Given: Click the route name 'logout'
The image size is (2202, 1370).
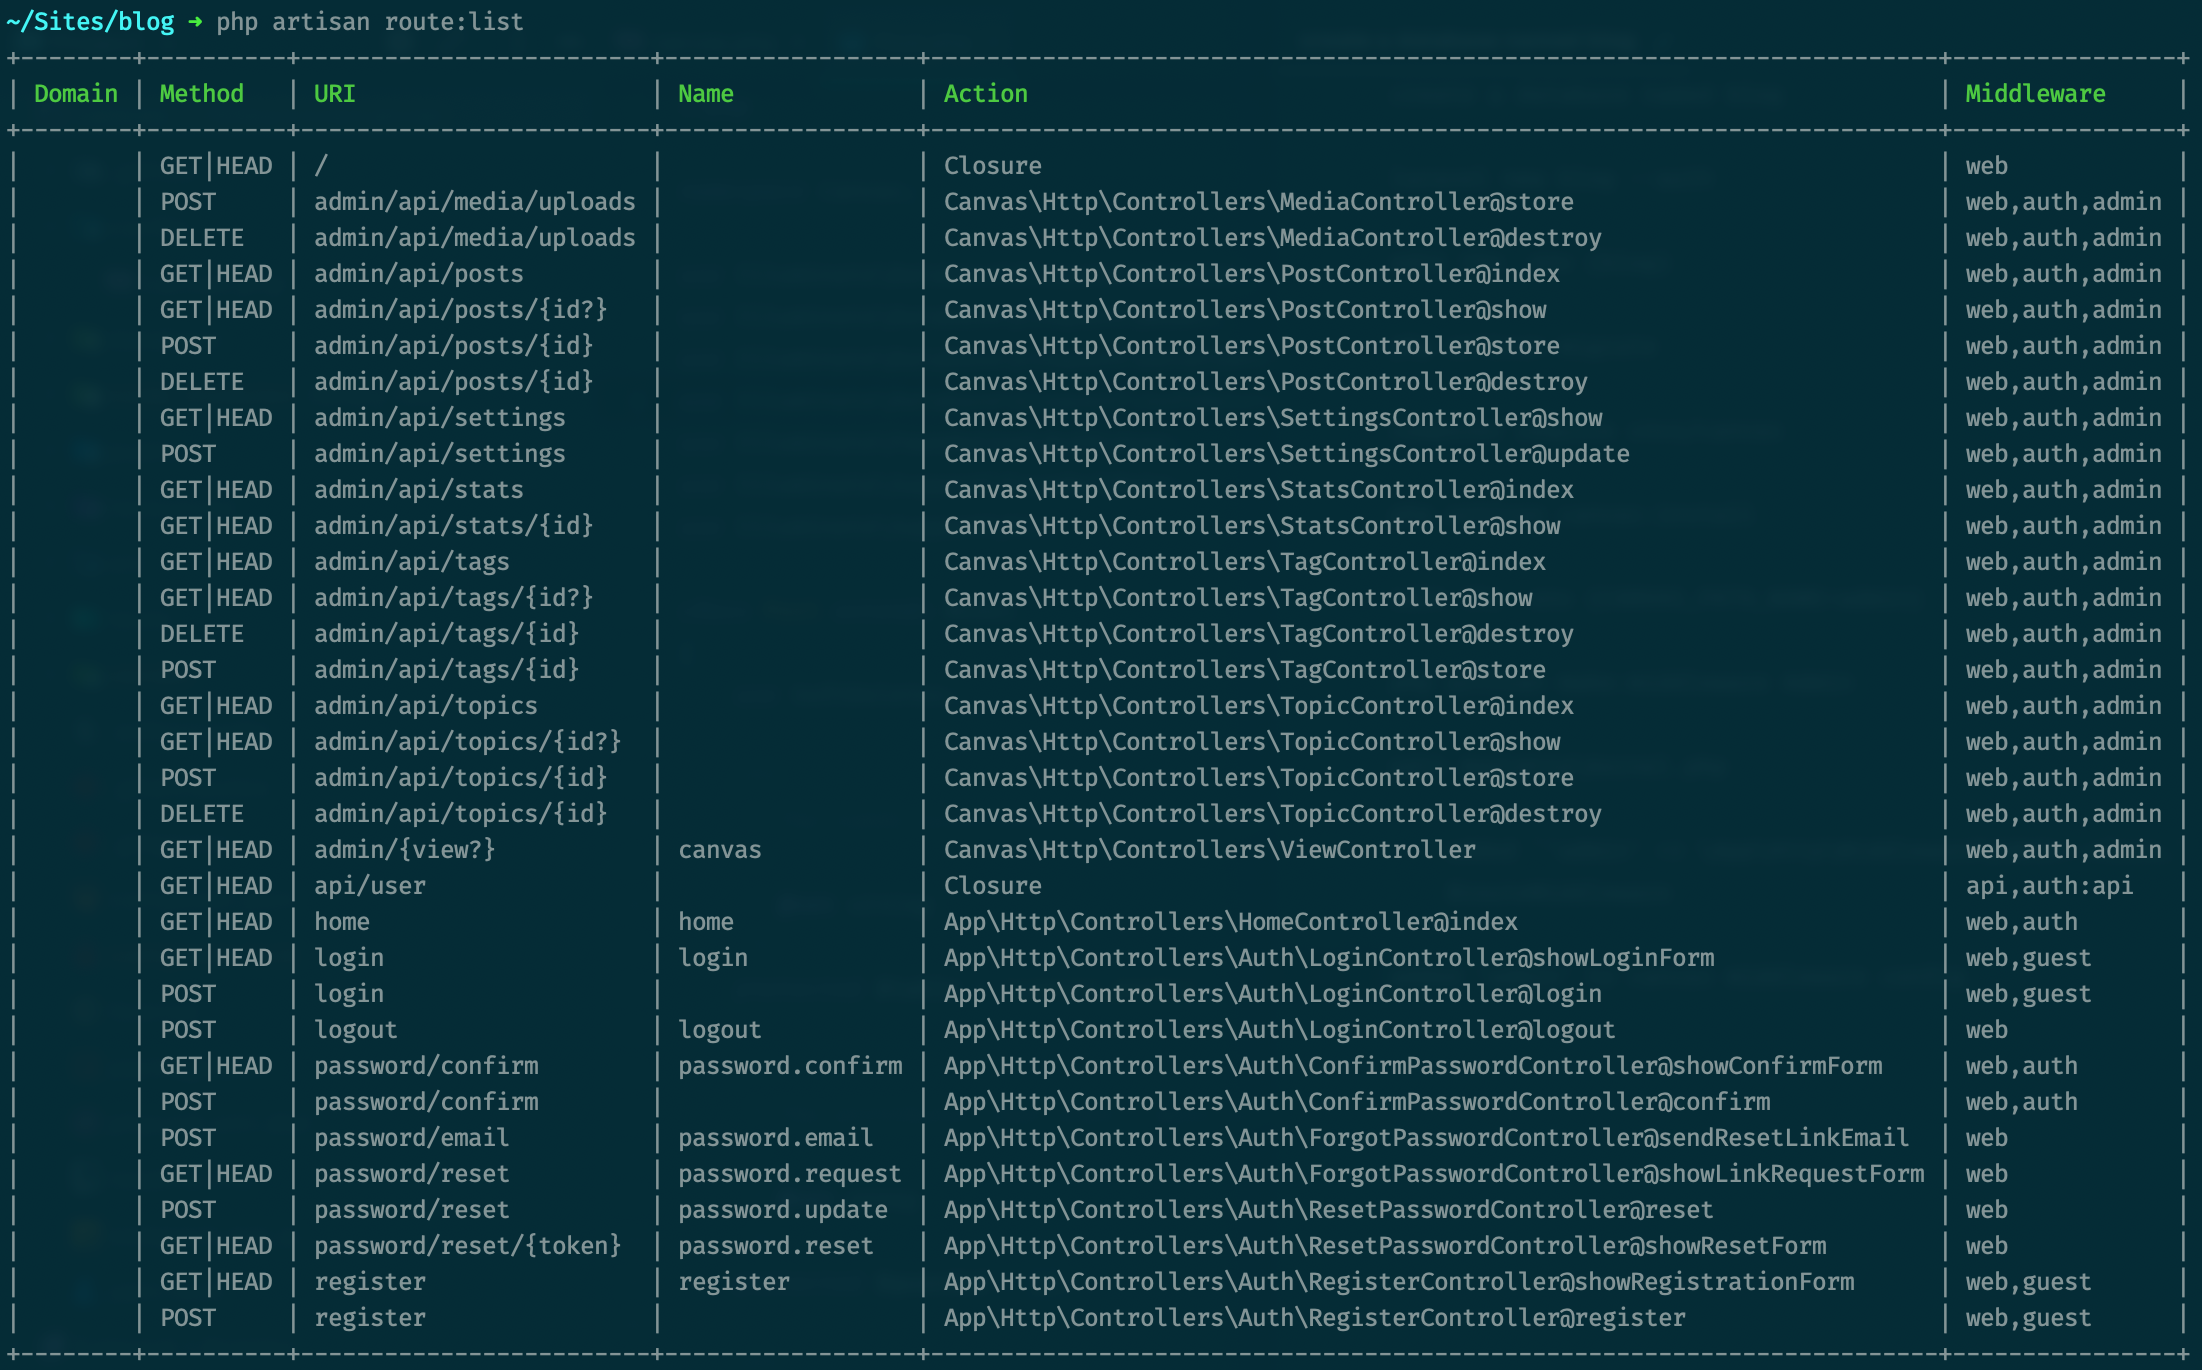Looking at the screenshot, I should click(720, 1030).
